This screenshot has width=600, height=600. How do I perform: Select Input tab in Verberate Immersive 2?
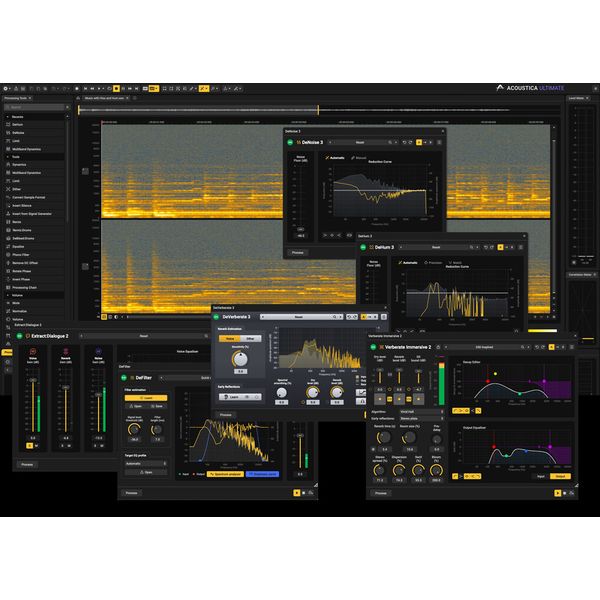coord(541,476)
